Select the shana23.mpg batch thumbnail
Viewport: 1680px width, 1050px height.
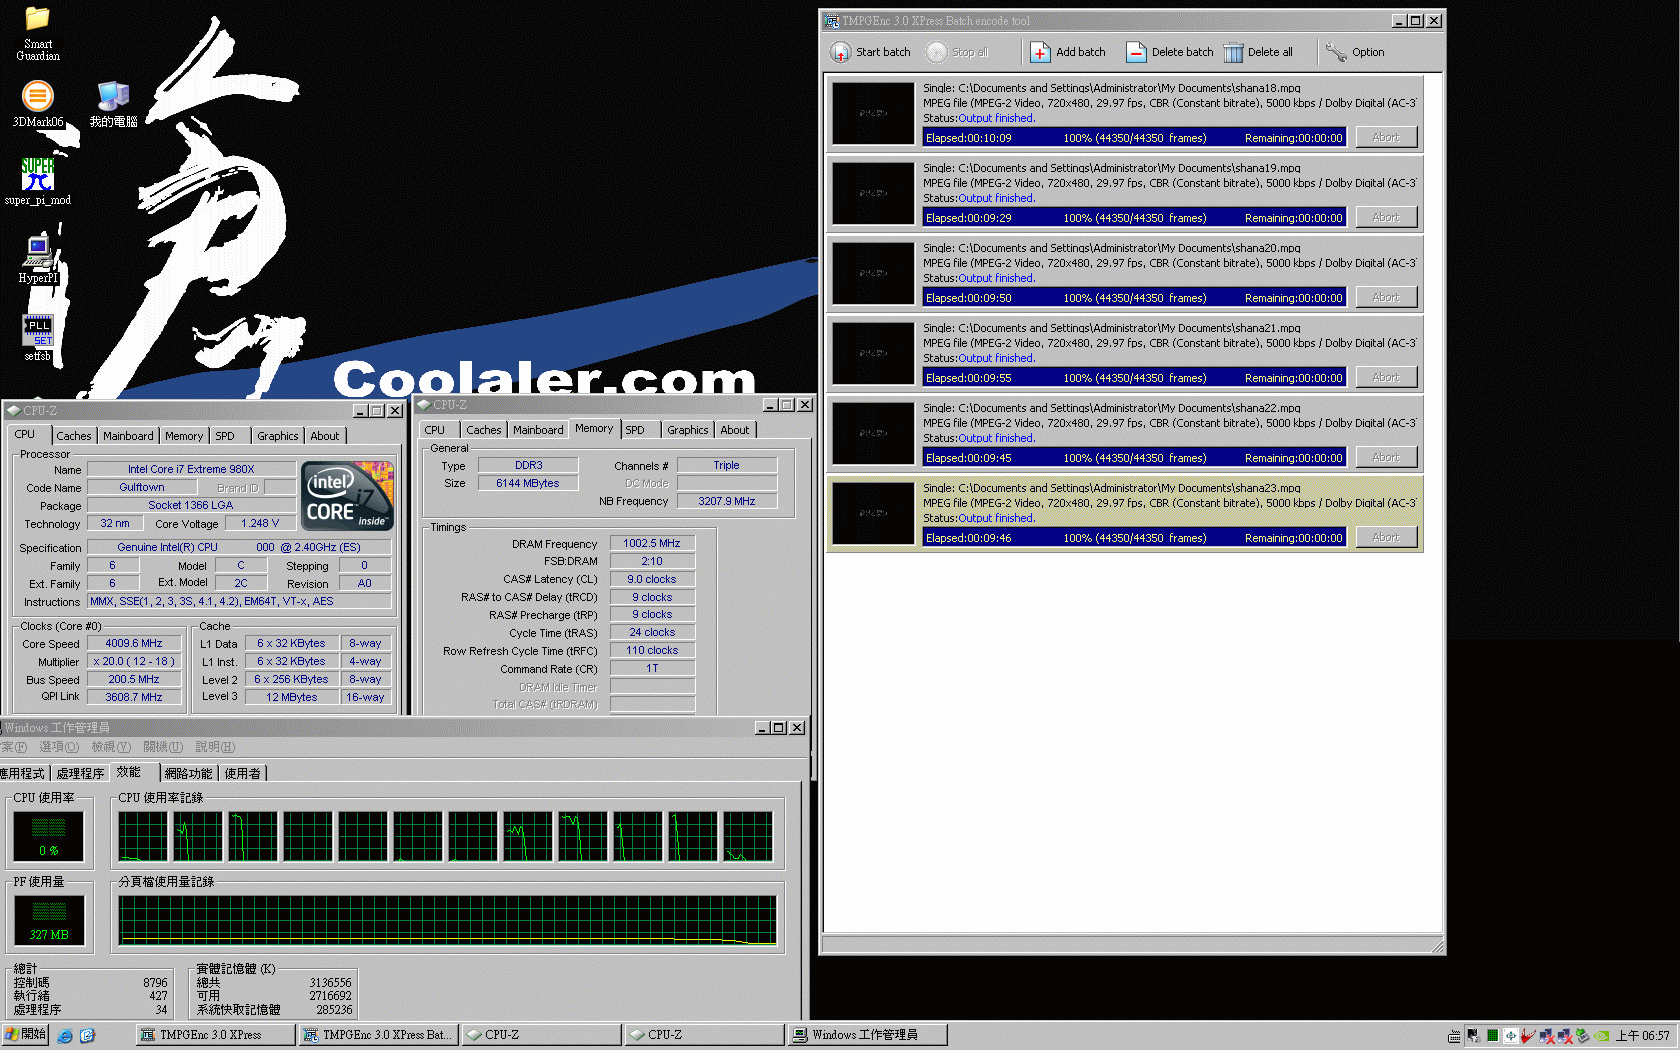874,513
